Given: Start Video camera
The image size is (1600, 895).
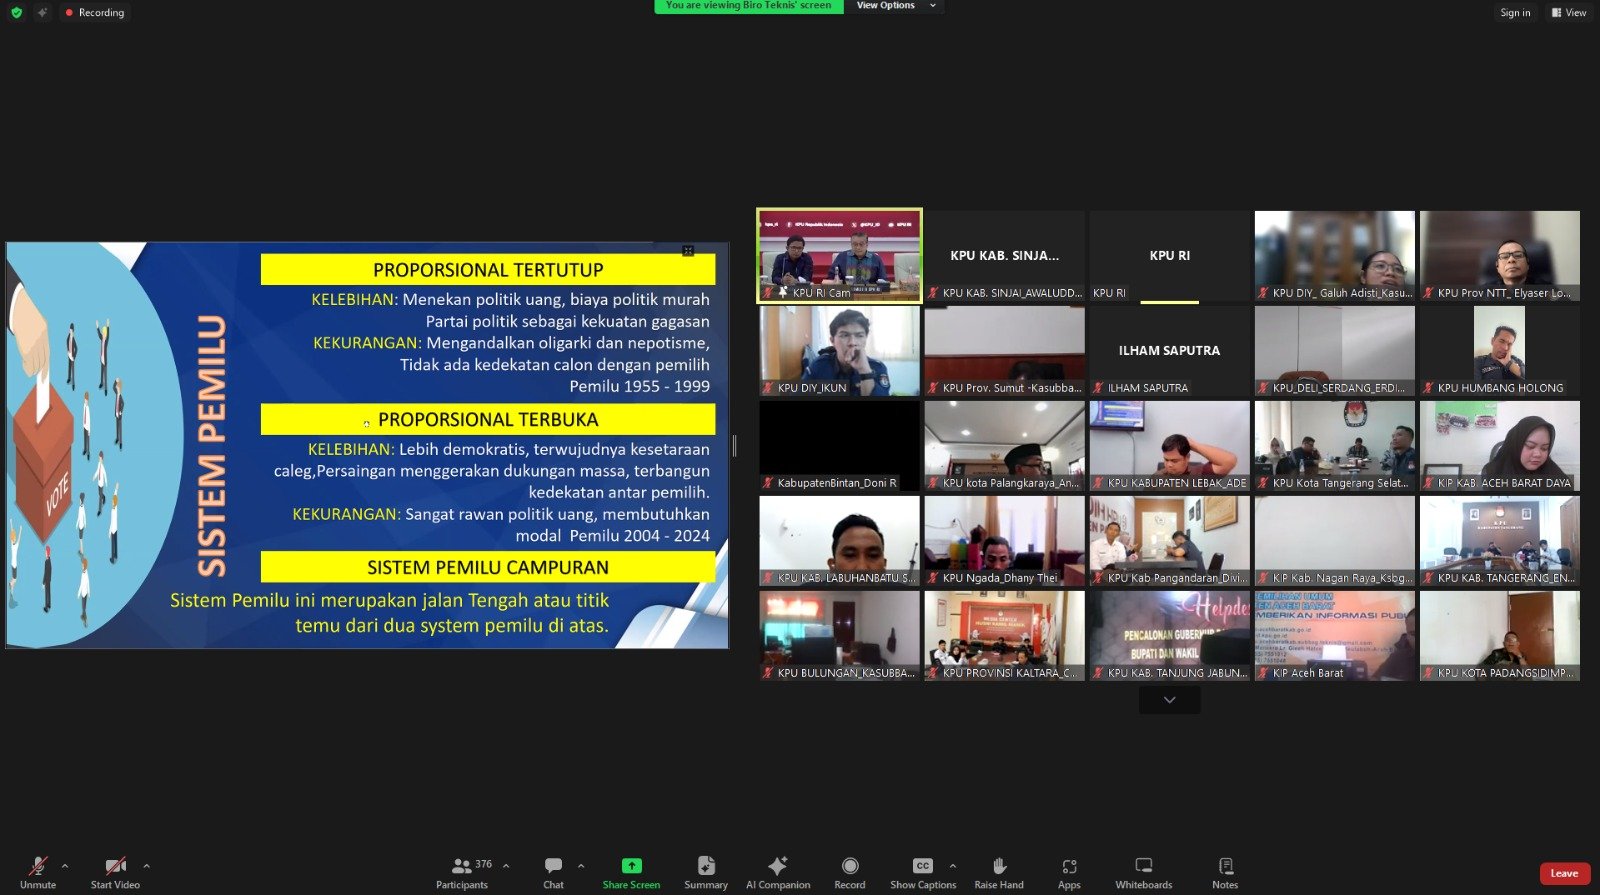Looking at the screenshot, I should [115, 871].
